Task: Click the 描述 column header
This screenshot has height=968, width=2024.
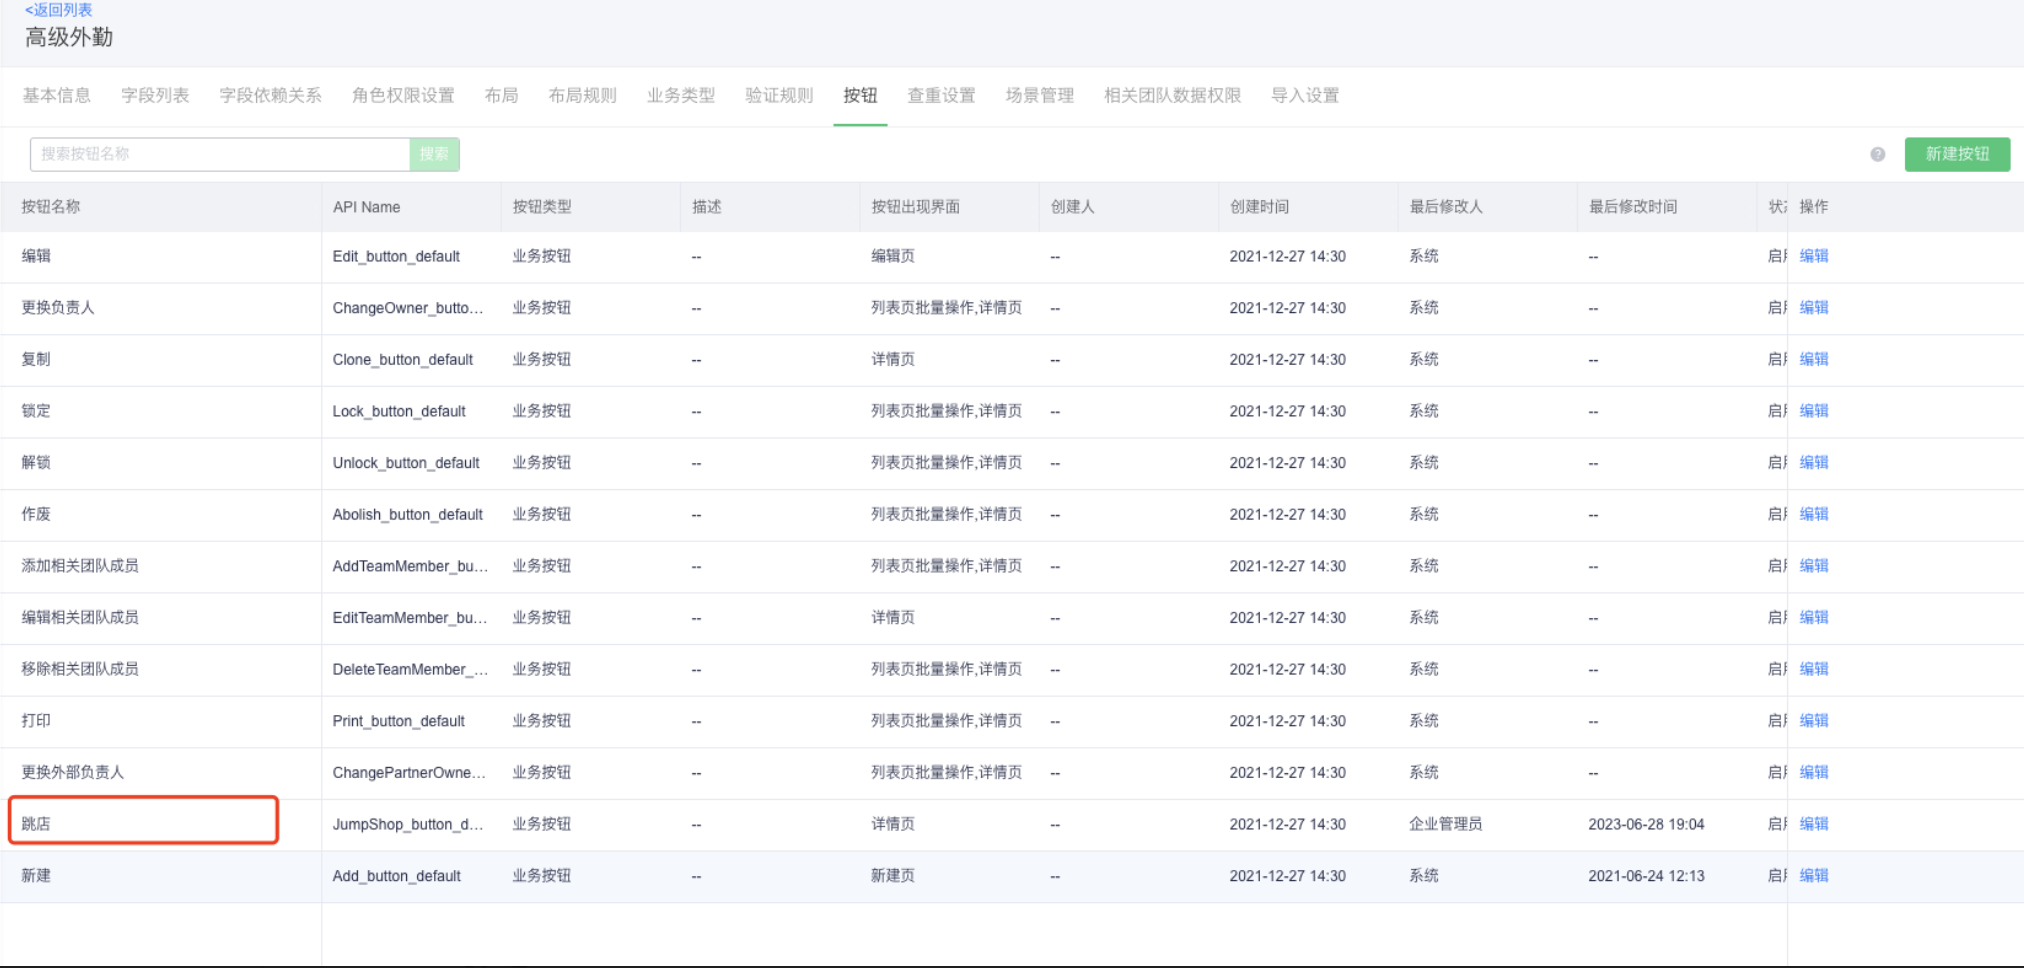Action: tap(707, 207)
